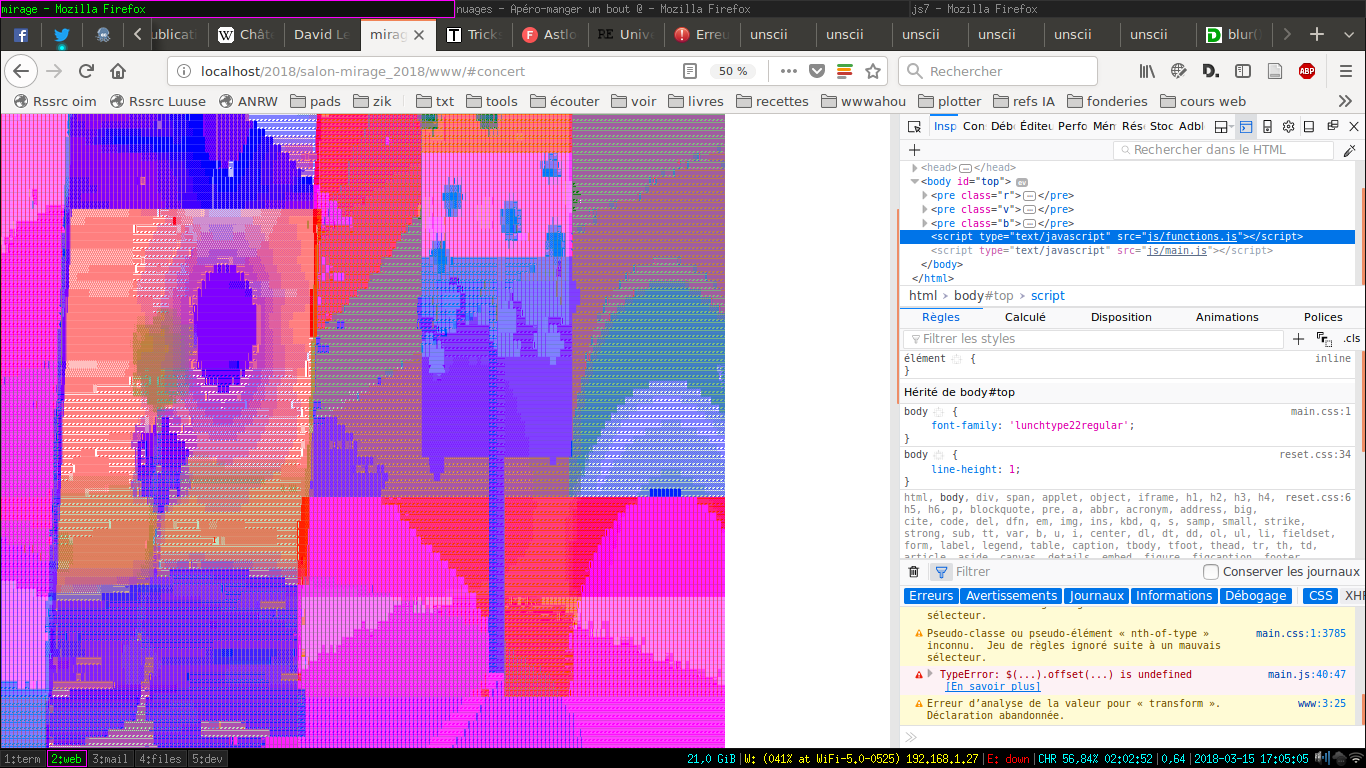Image resolution: width=1366 pixels, height=768 pixels.
Task: Follow the En savoir plus link
Action: 992,687
